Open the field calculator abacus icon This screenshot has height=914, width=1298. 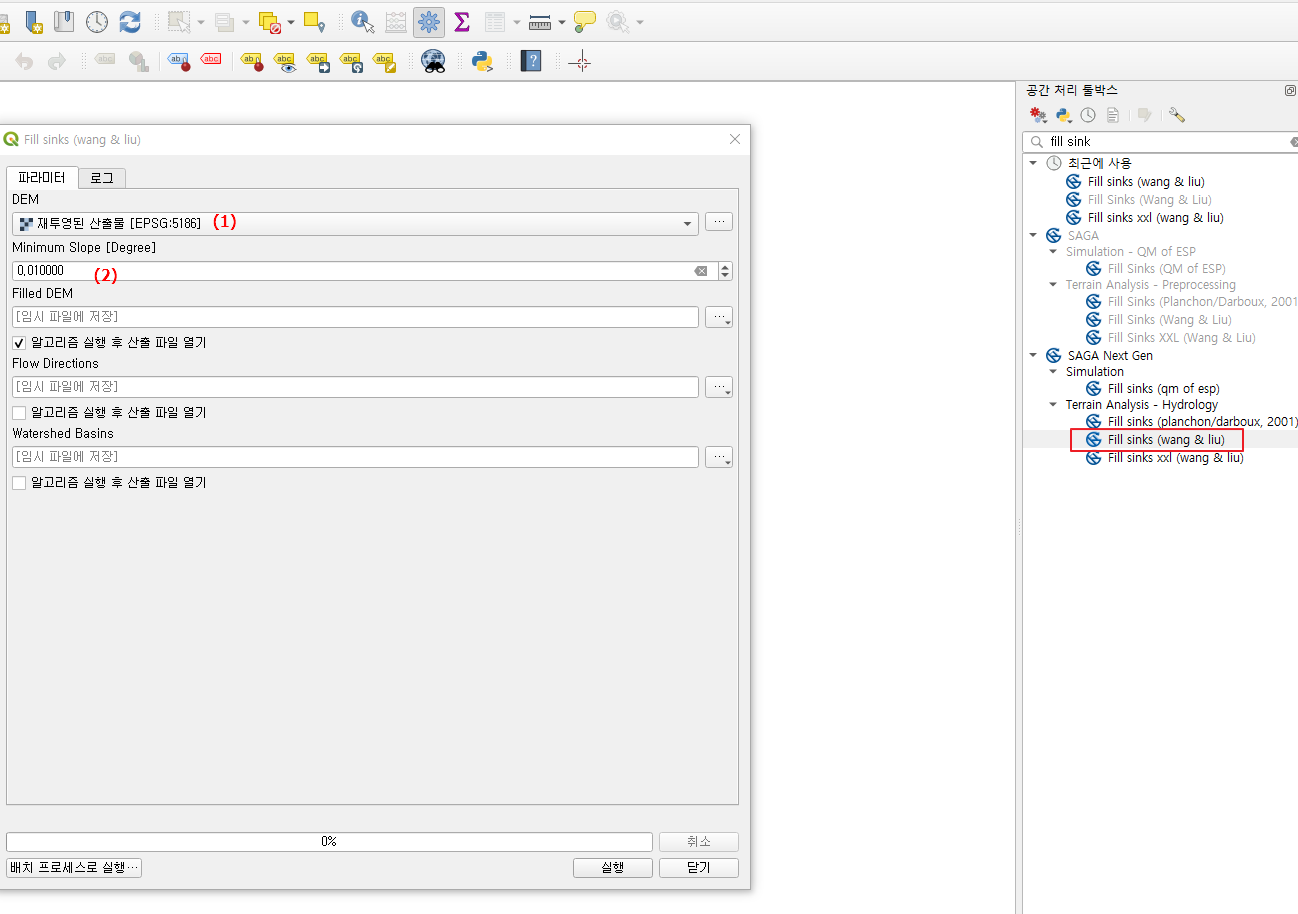[x=396, y=21]
